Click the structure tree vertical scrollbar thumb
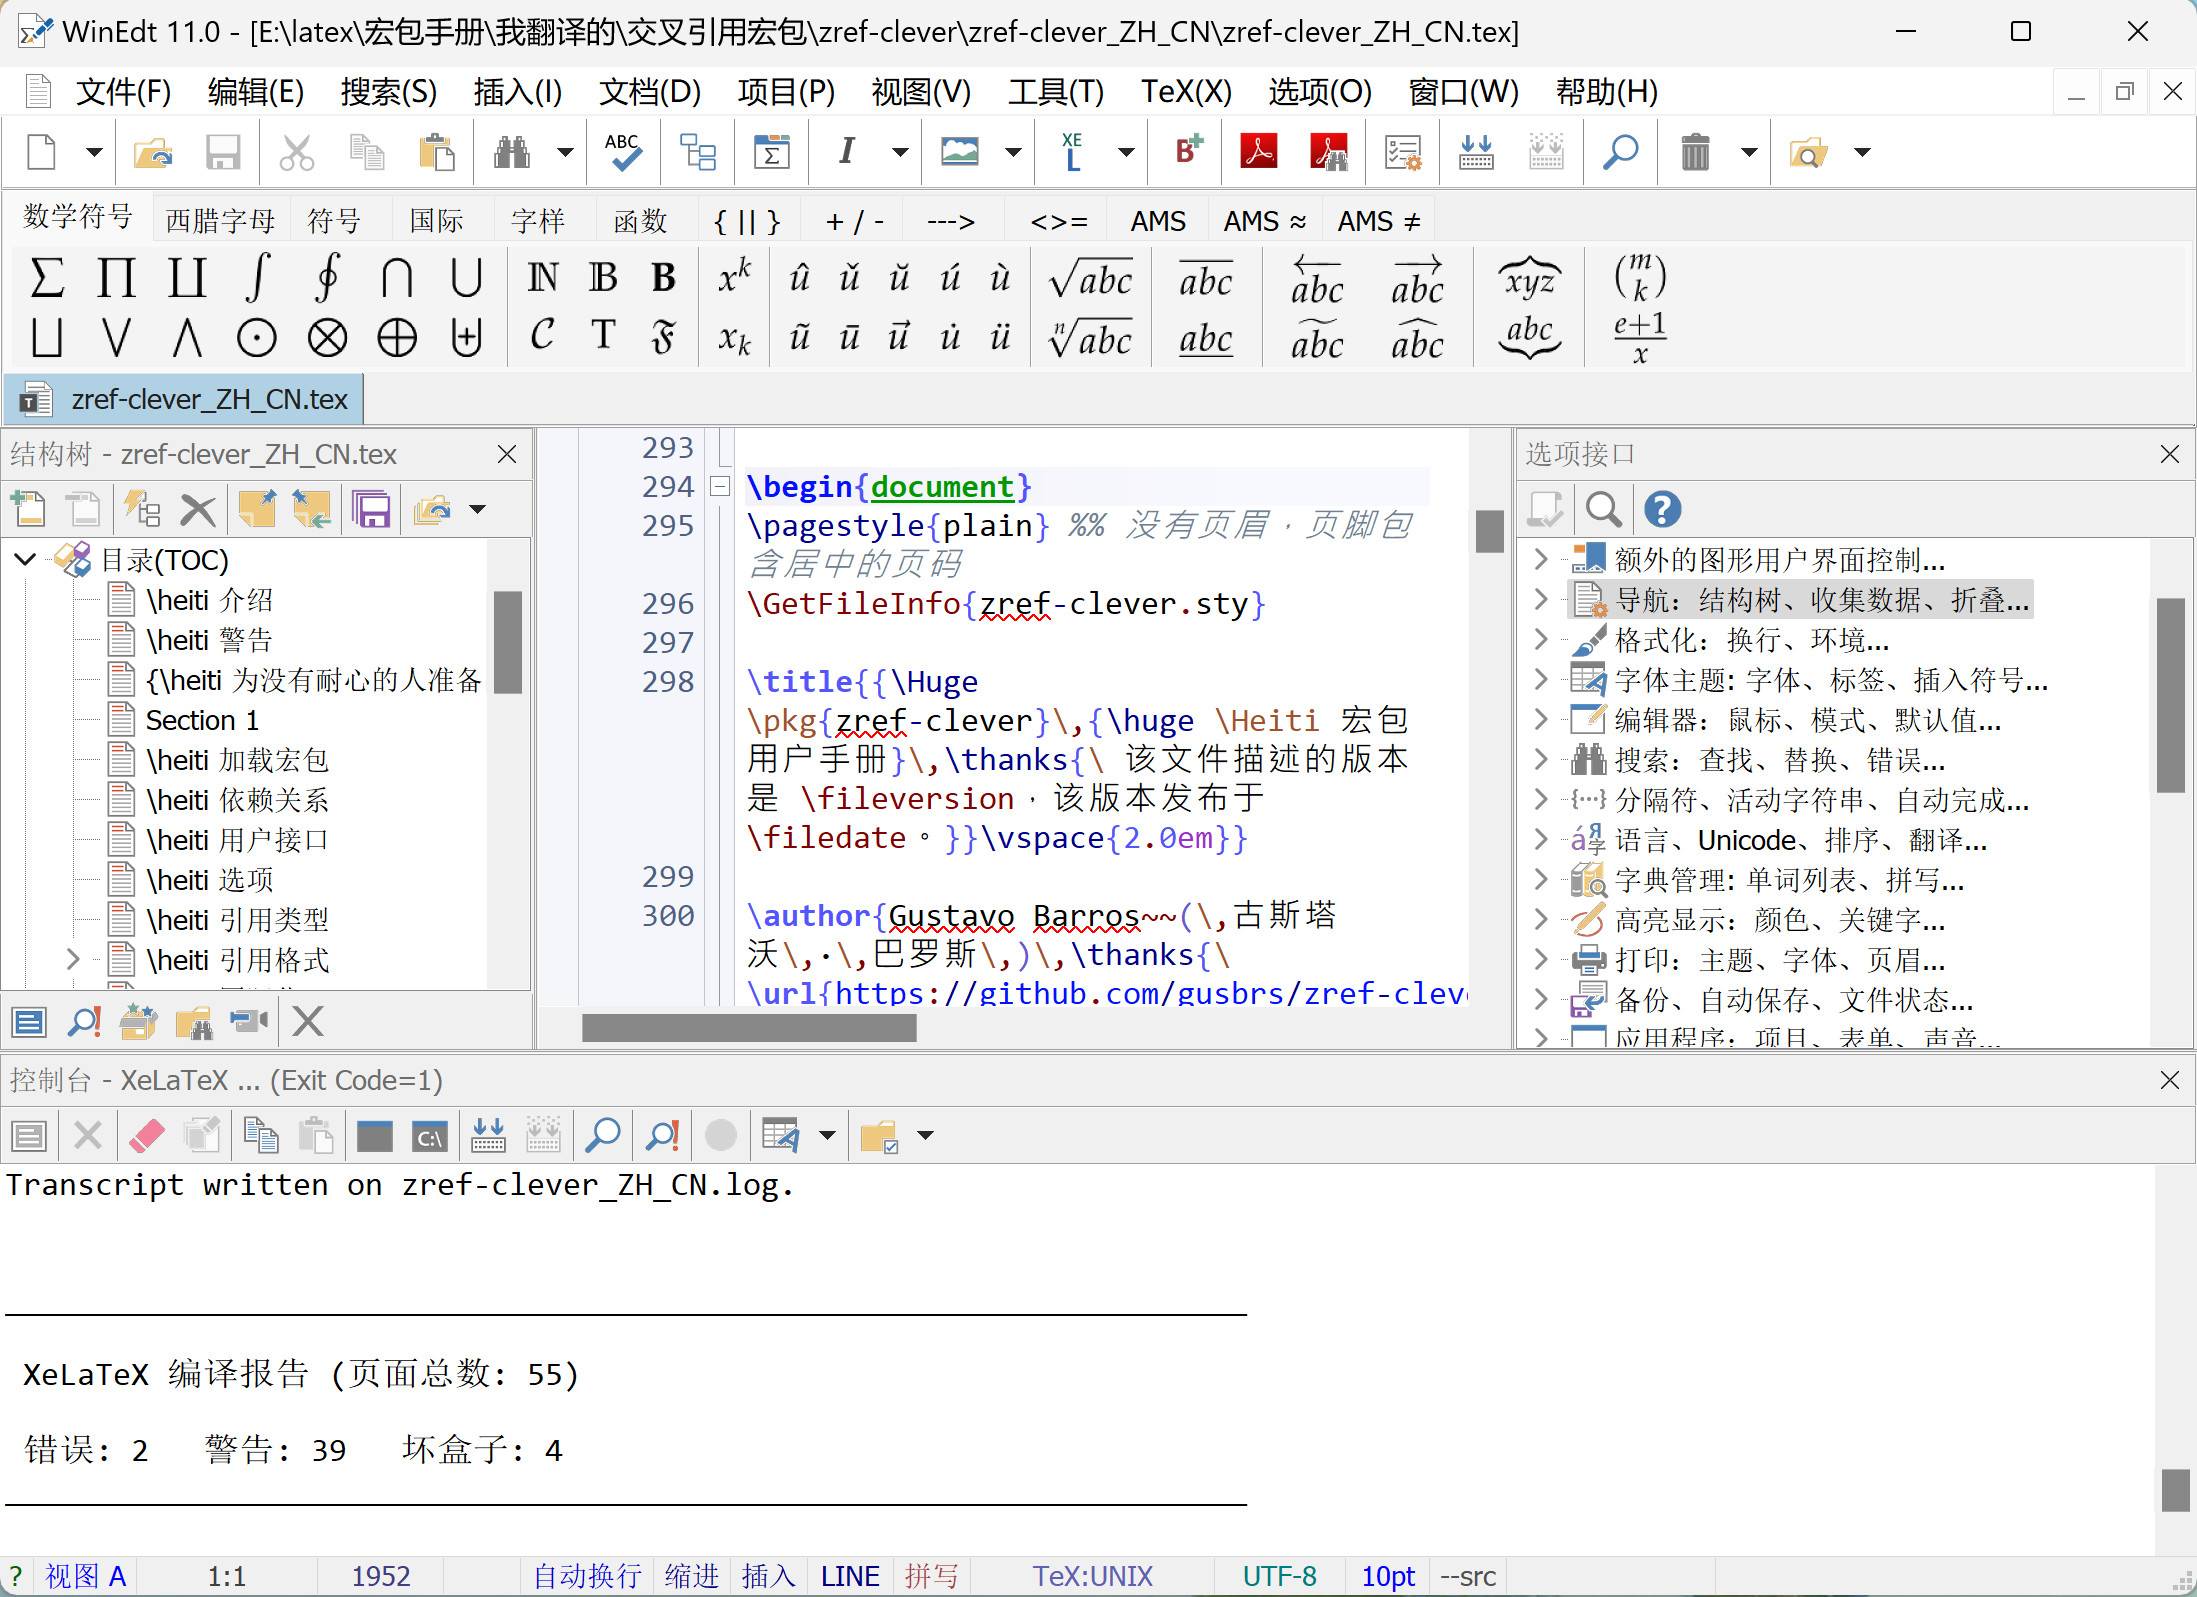The width and height of the screenshot is (2197, 1597). [x=508, y=642]
